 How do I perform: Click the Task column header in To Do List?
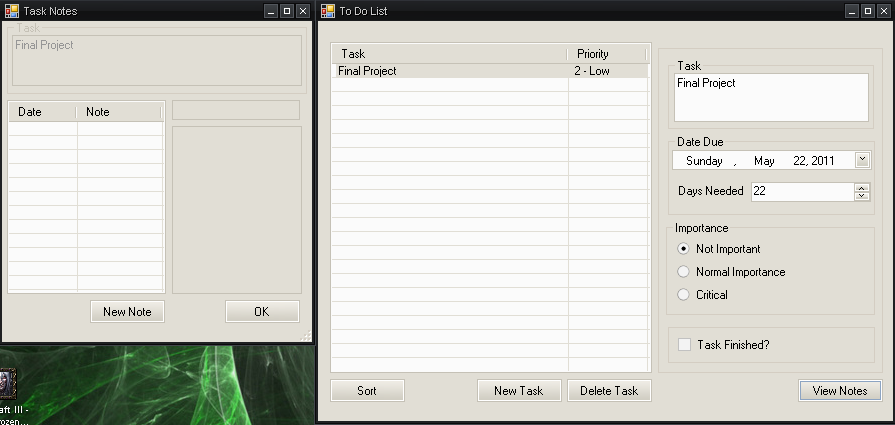449,54
